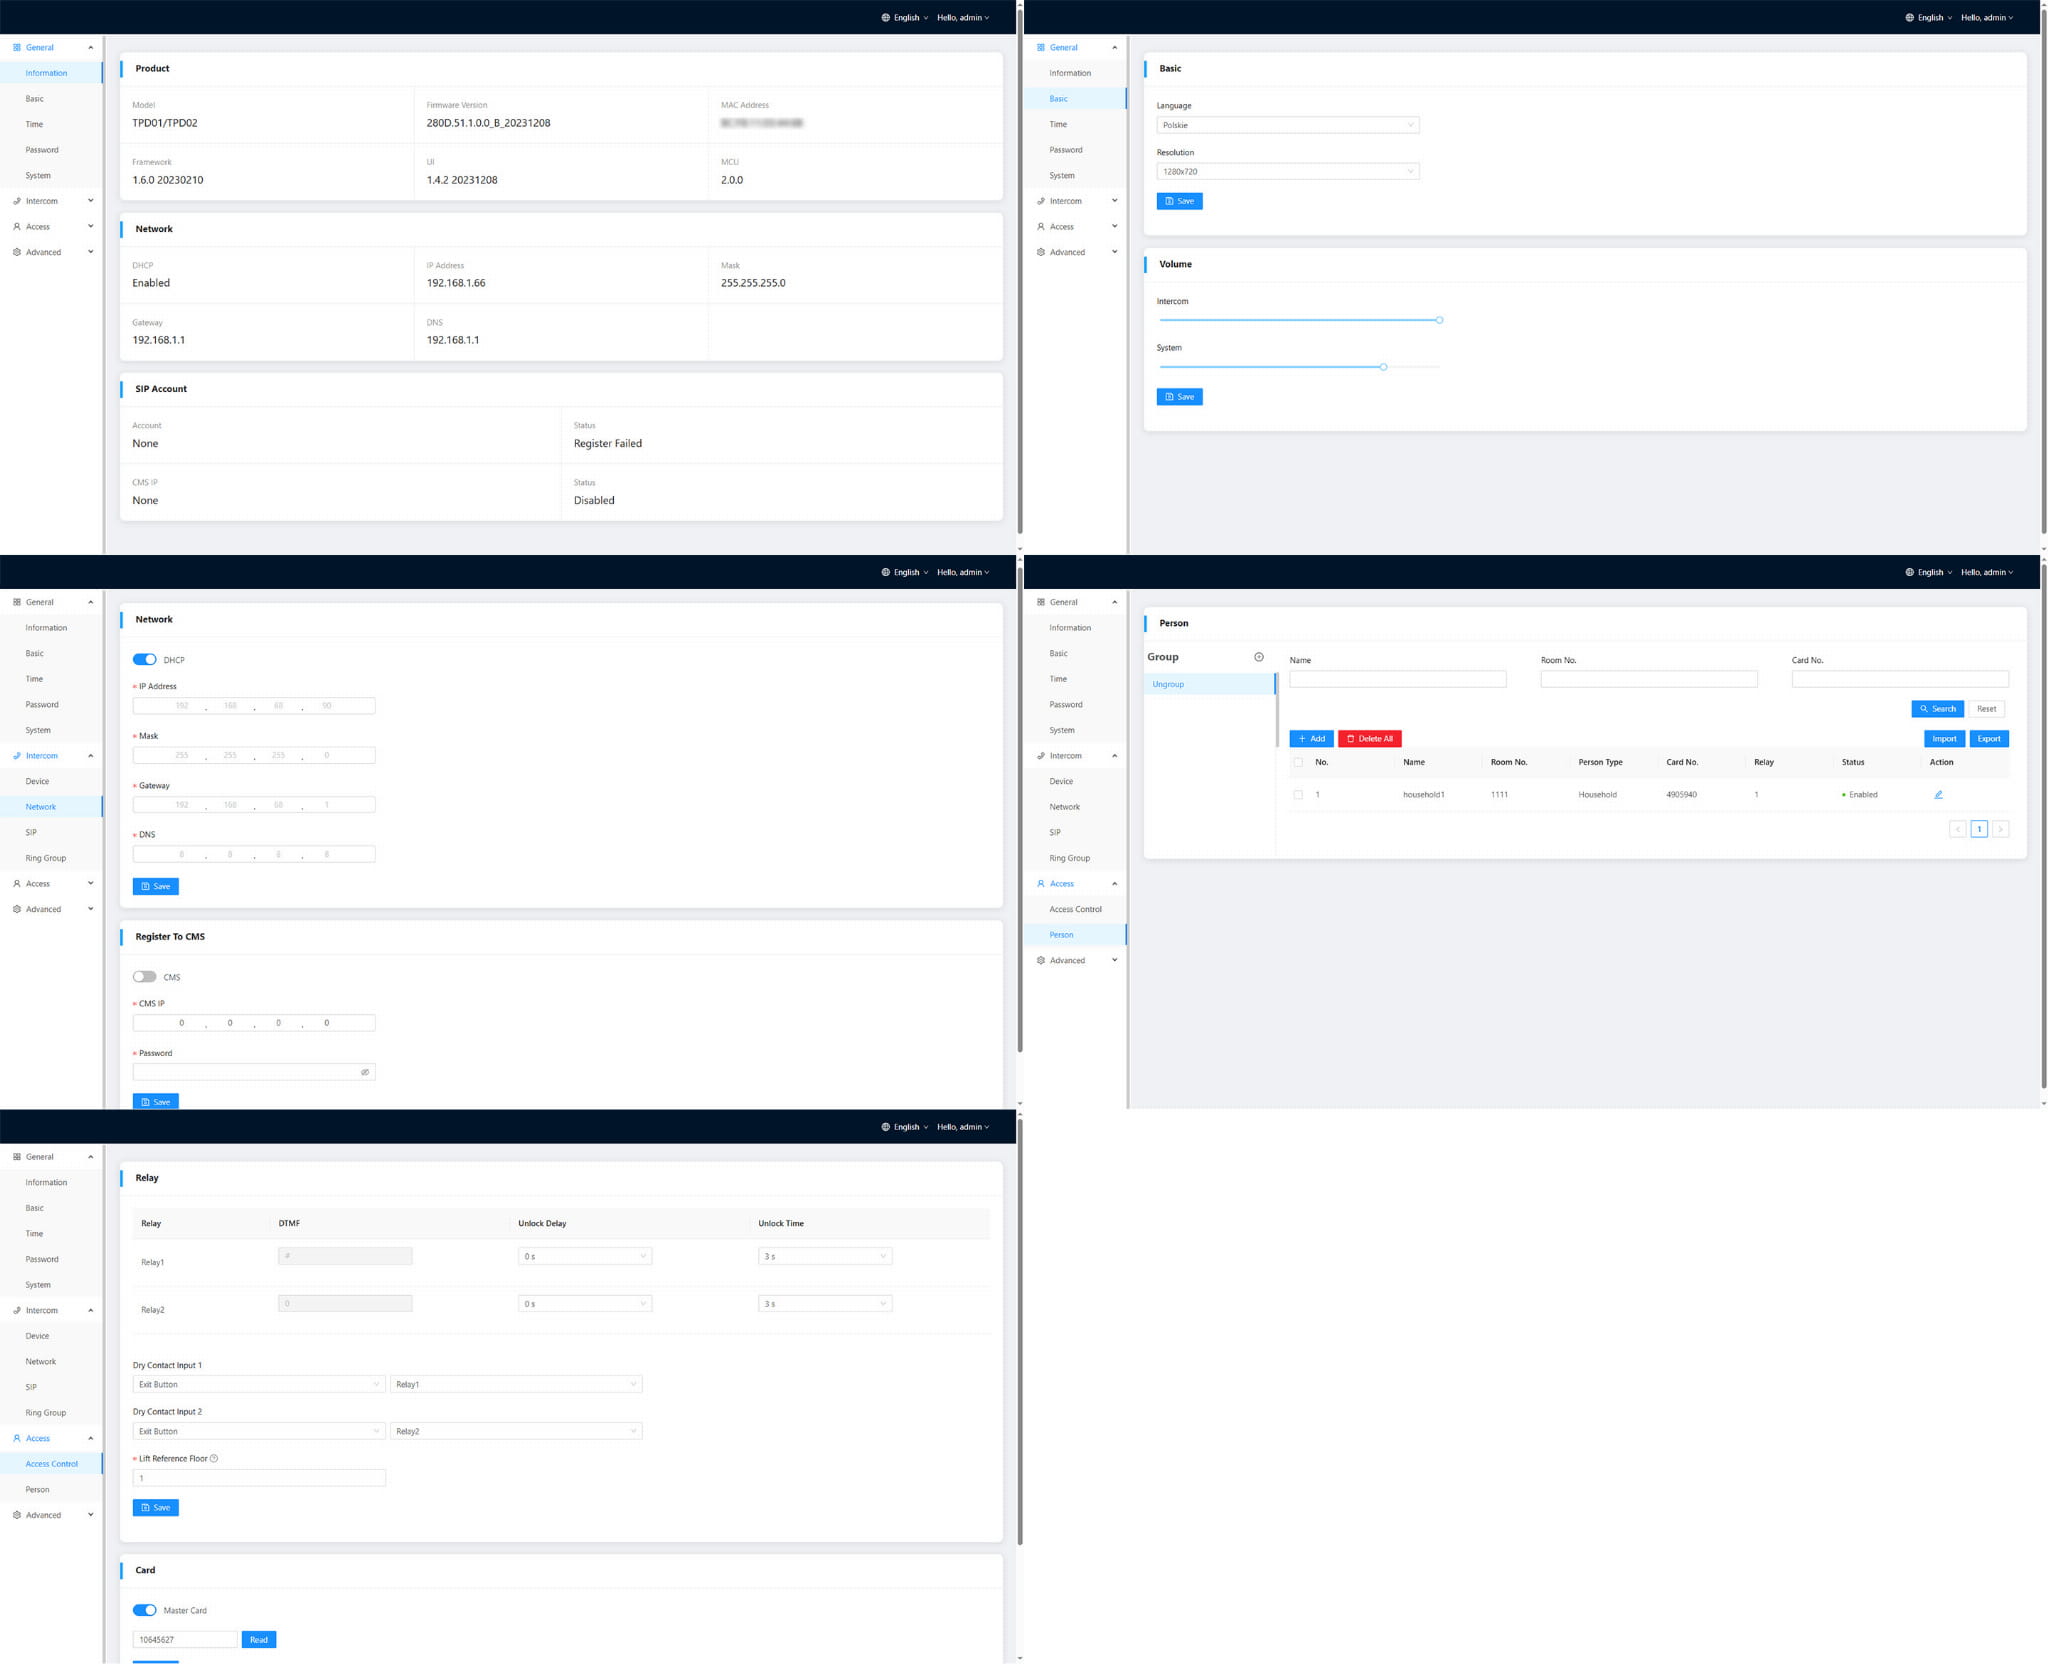Viewport: 2048px width, 1664px height.
Task: Go to next page in Person table
Action: click(x=2000, y=829)
